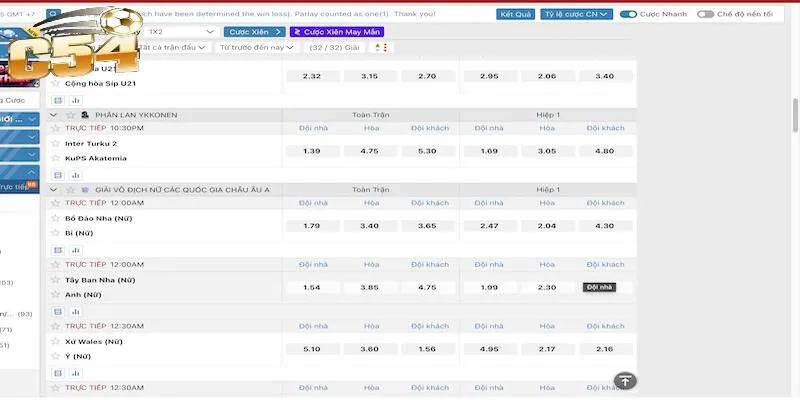Favorite the Inter Turku 2 team star
The height and width of the screenshot is (400, 800).
(x=56, y=144)
